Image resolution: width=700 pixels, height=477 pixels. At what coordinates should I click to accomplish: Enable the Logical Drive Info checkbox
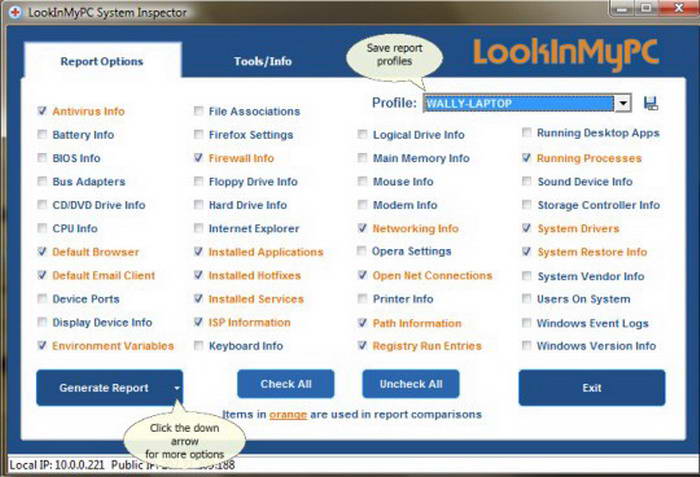click(362, 134)
